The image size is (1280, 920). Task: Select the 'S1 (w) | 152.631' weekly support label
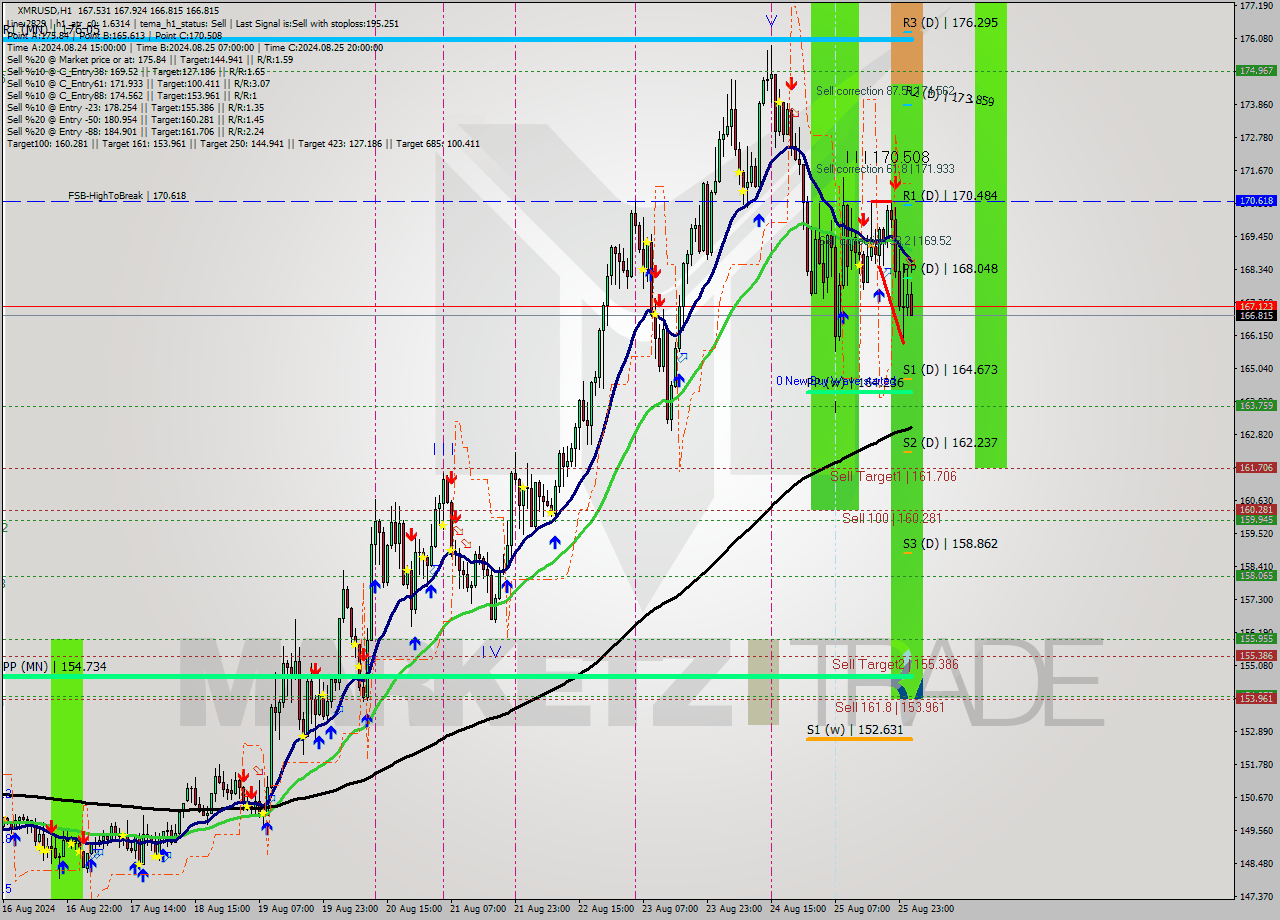point(855,730)
